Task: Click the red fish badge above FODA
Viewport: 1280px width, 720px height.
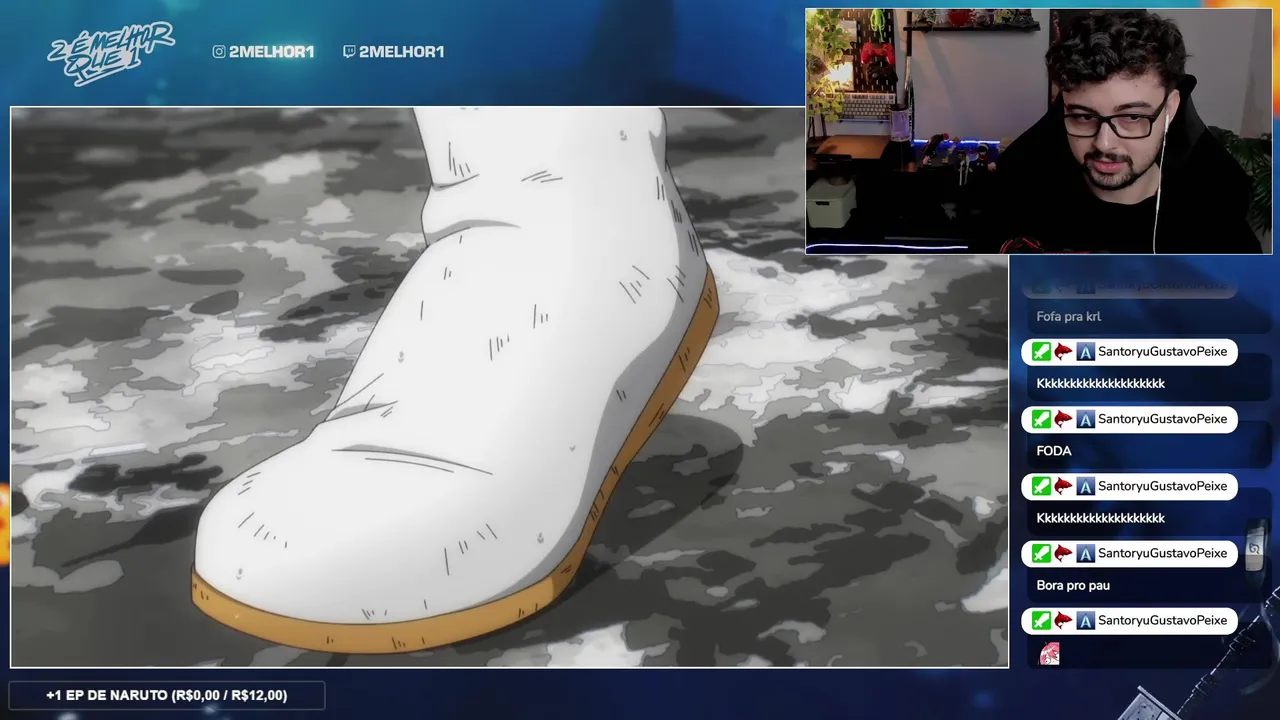Action: click(x=1063, y=419)
